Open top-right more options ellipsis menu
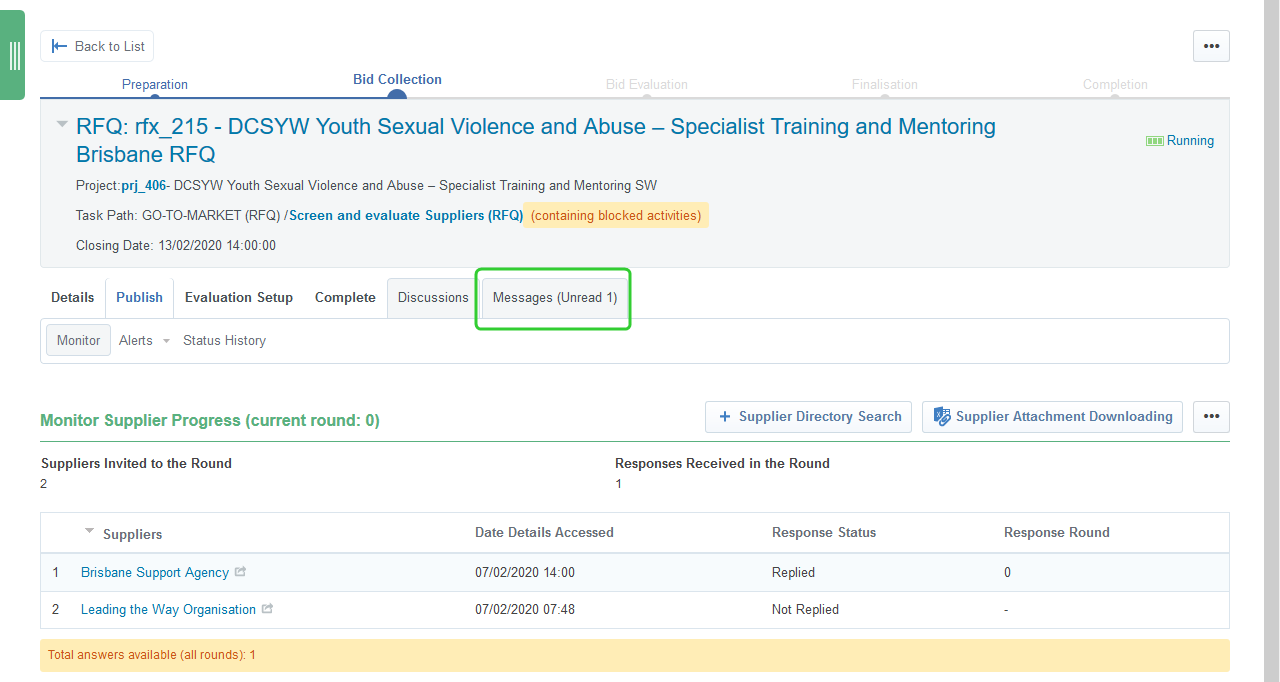 tap(1211, 46)
